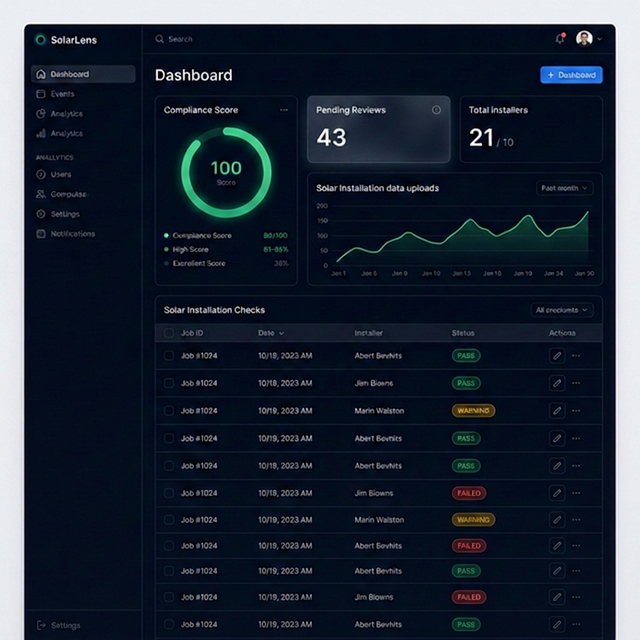Open Notifications in the sidebar
Viewport: 640px width, 640px height.
(72, 234)
